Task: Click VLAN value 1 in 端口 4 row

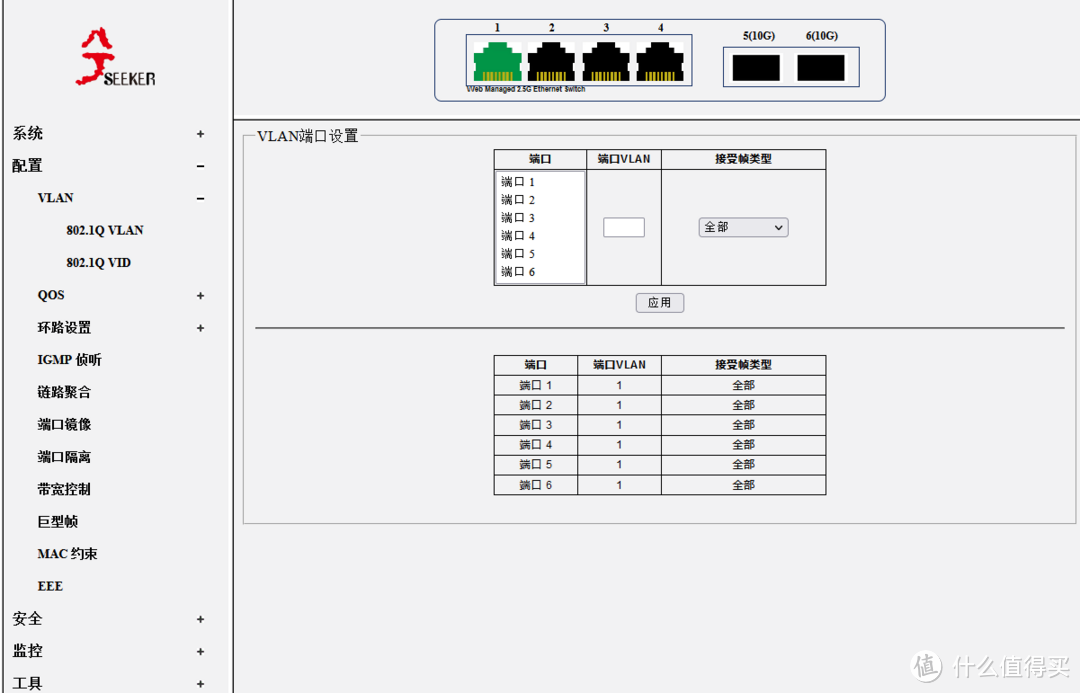Action: tap(619, 445)
